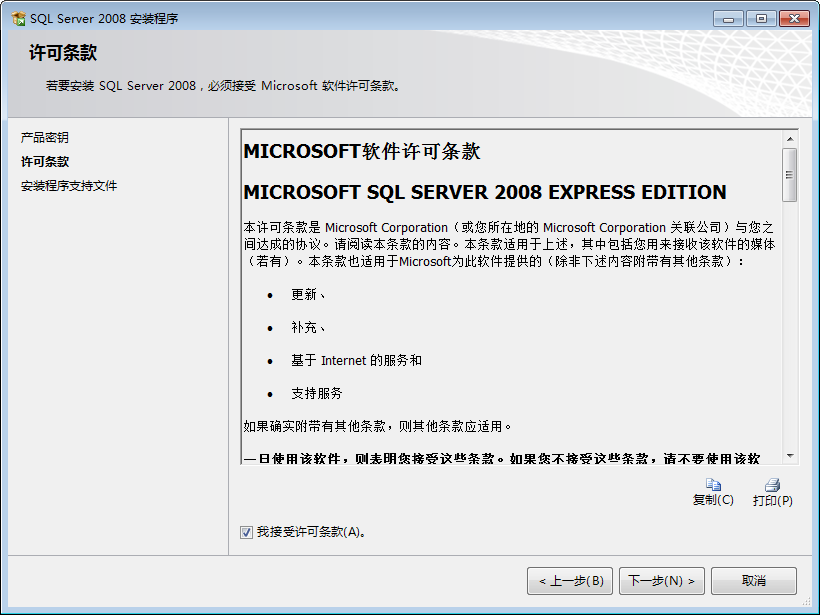Click the scroll up arrow in license box
The image size is (820, 615).
790,139
